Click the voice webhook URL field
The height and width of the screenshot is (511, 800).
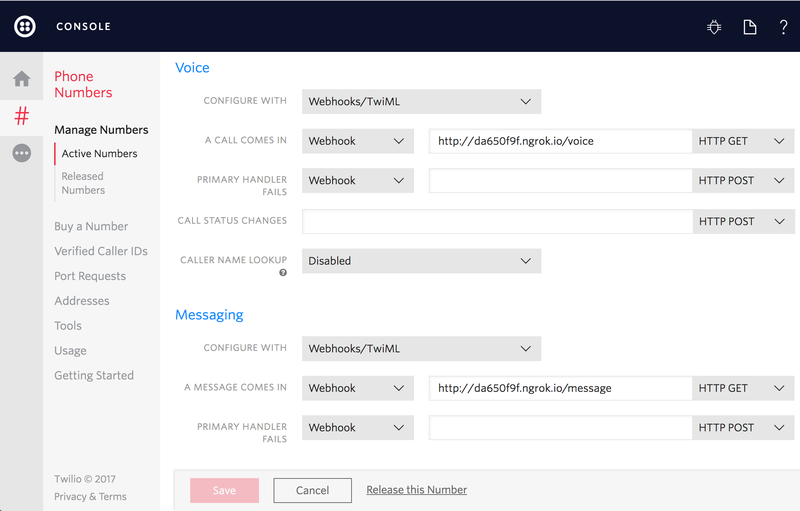[x=560, y=141]
